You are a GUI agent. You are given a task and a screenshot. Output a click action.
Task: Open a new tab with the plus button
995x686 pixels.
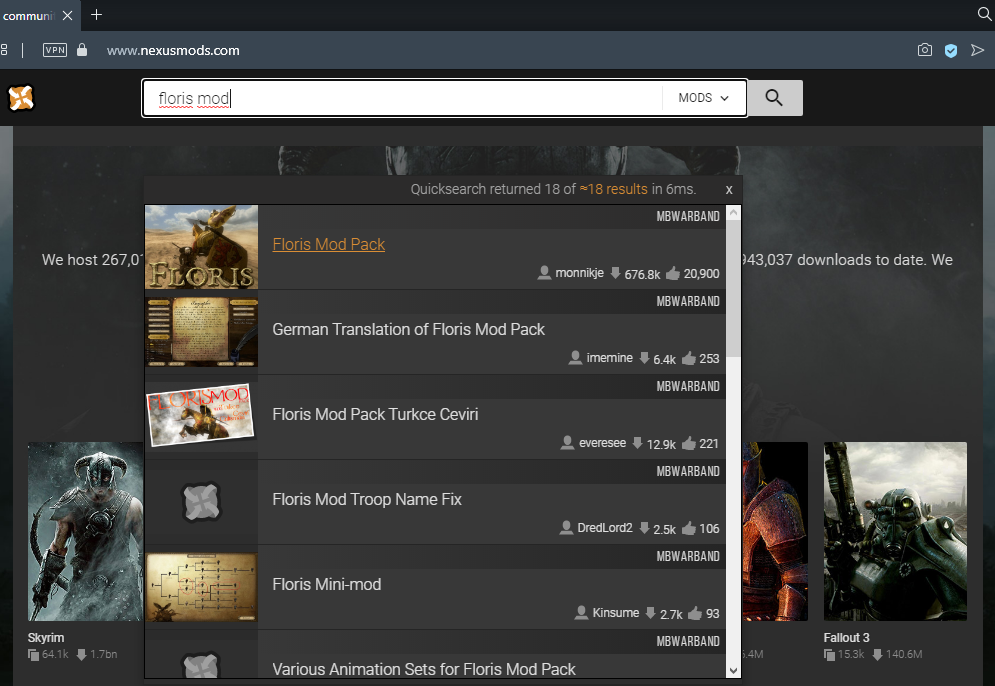coord(96,15)
